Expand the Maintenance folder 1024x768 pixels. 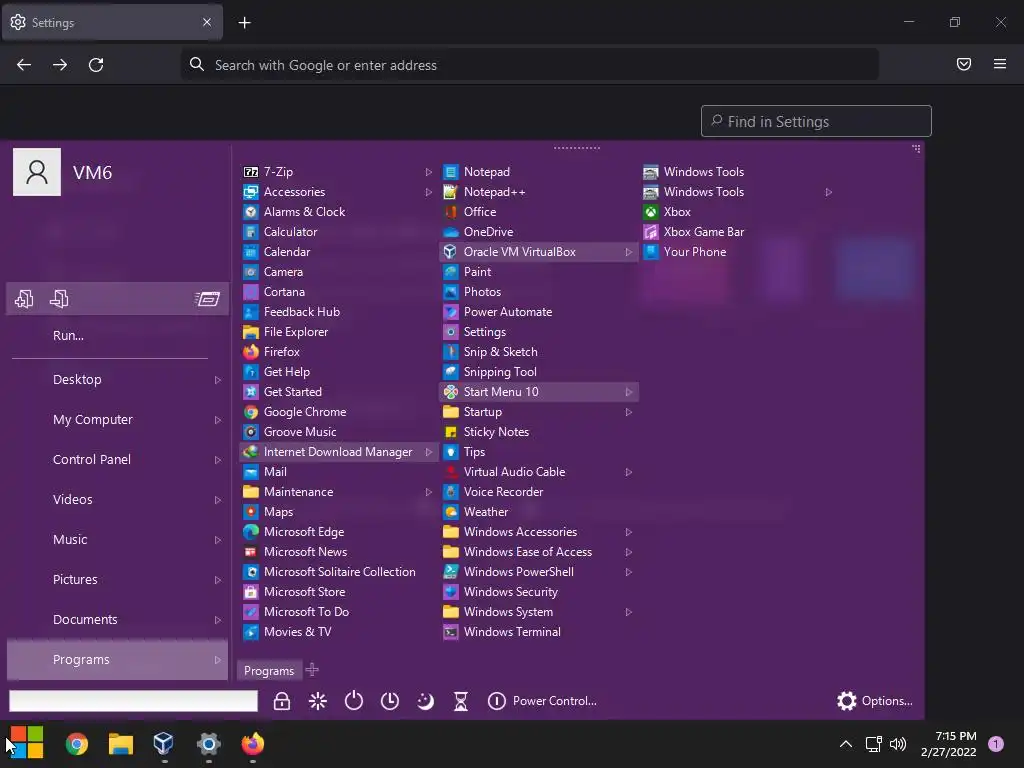(x=429, y=492)
